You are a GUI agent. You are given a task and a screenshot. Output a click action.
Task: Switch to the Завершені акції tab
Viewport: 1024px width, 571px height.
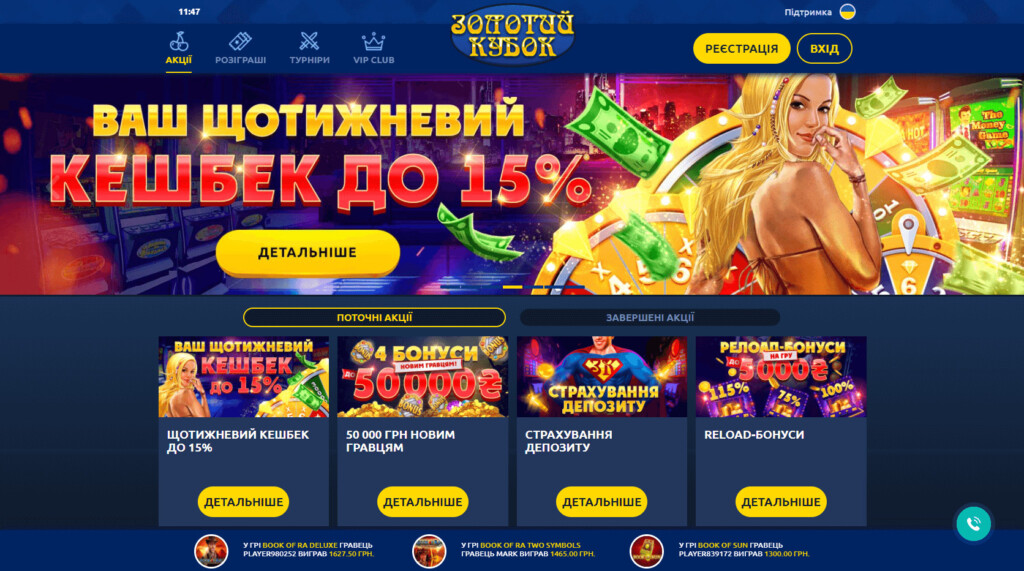(650, 318)
